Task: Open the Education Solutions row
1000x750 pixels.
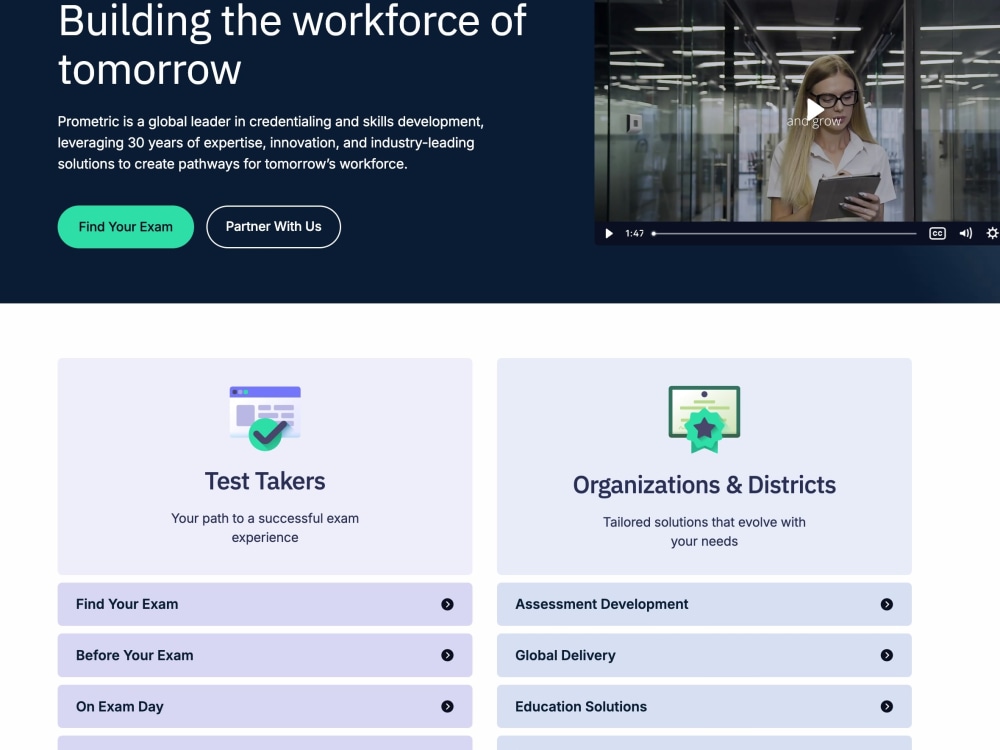Action: (704, 707)
